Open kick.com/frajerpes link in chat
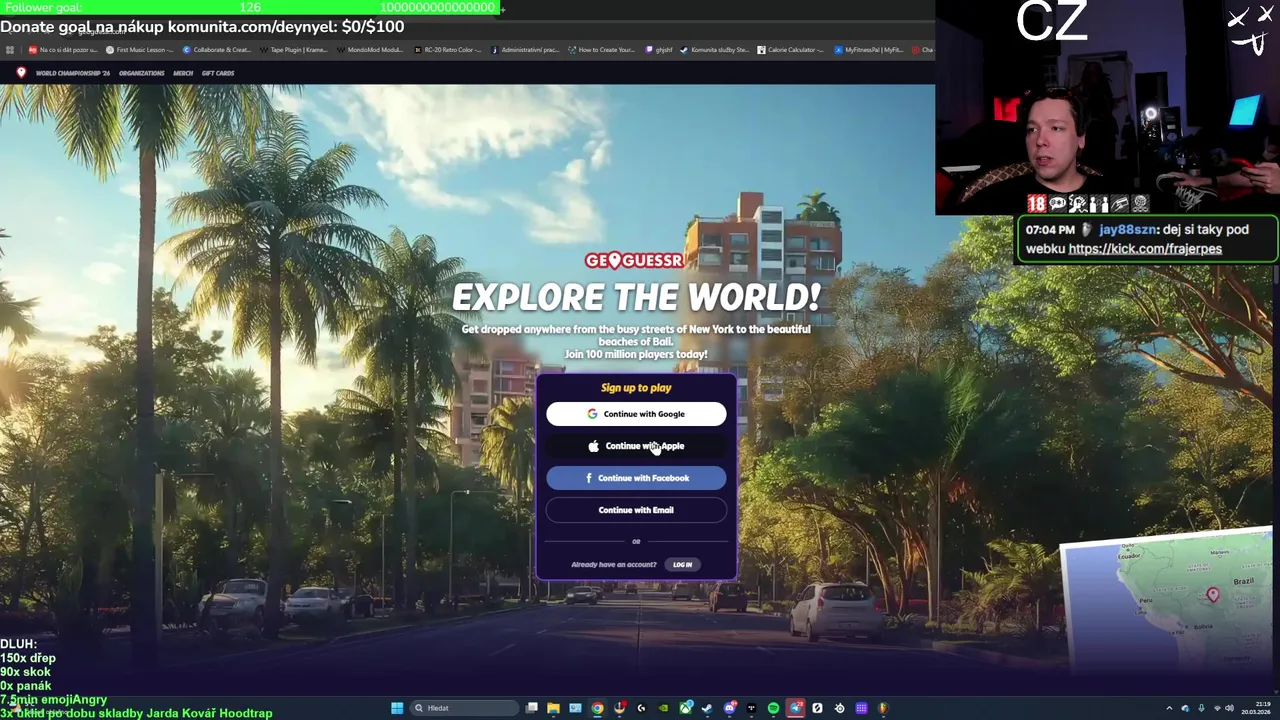Viewport: 1280px width, 720px height. point(1145,249)
